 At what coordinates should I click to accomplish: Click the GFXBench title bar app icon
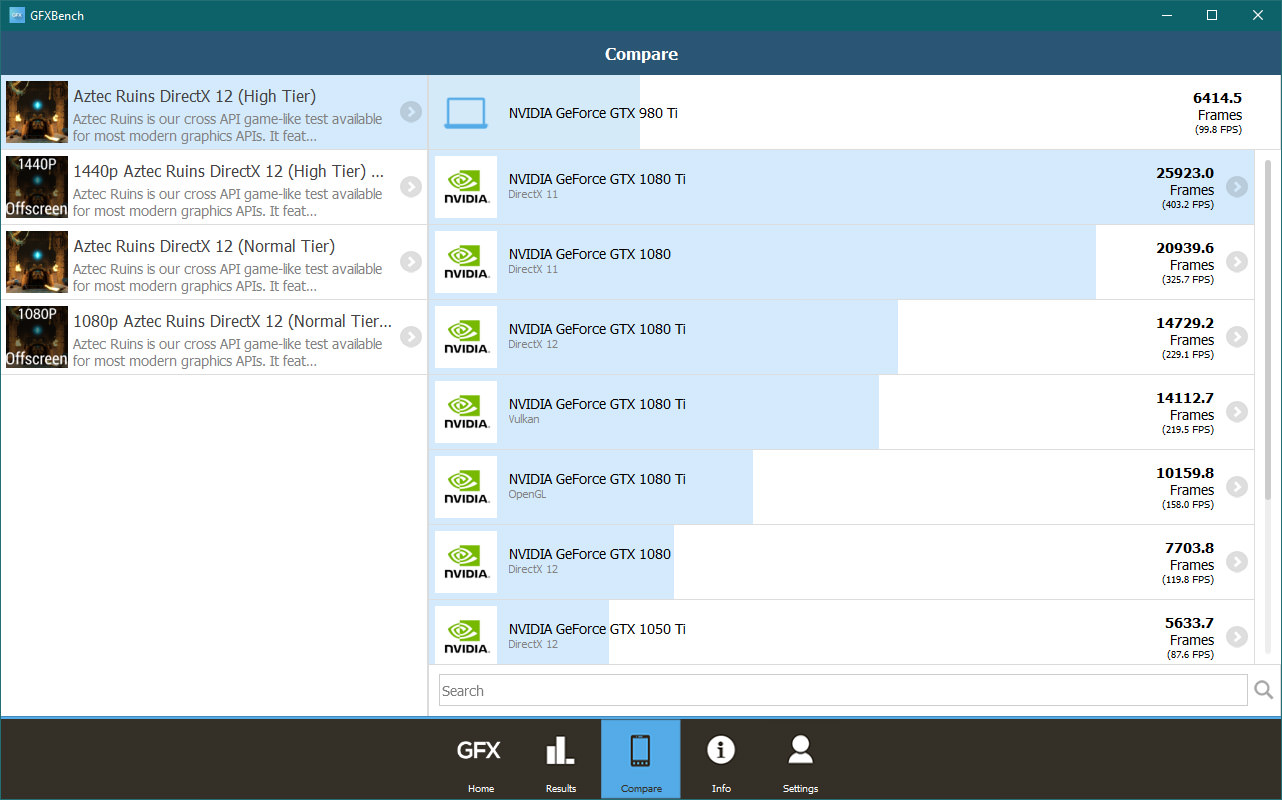pos(16,15)
